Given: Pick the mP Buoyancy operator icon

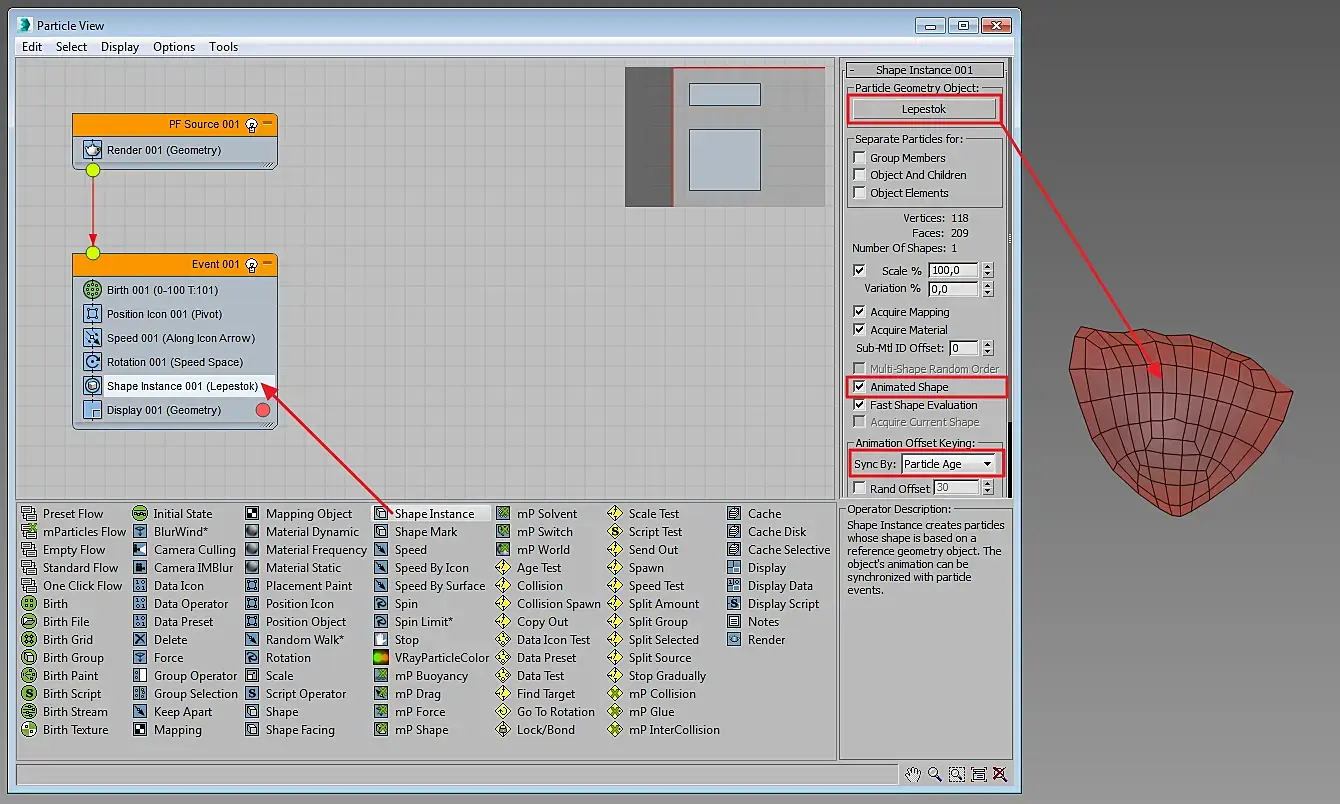Looking at the screenshot, I should 381,676.
